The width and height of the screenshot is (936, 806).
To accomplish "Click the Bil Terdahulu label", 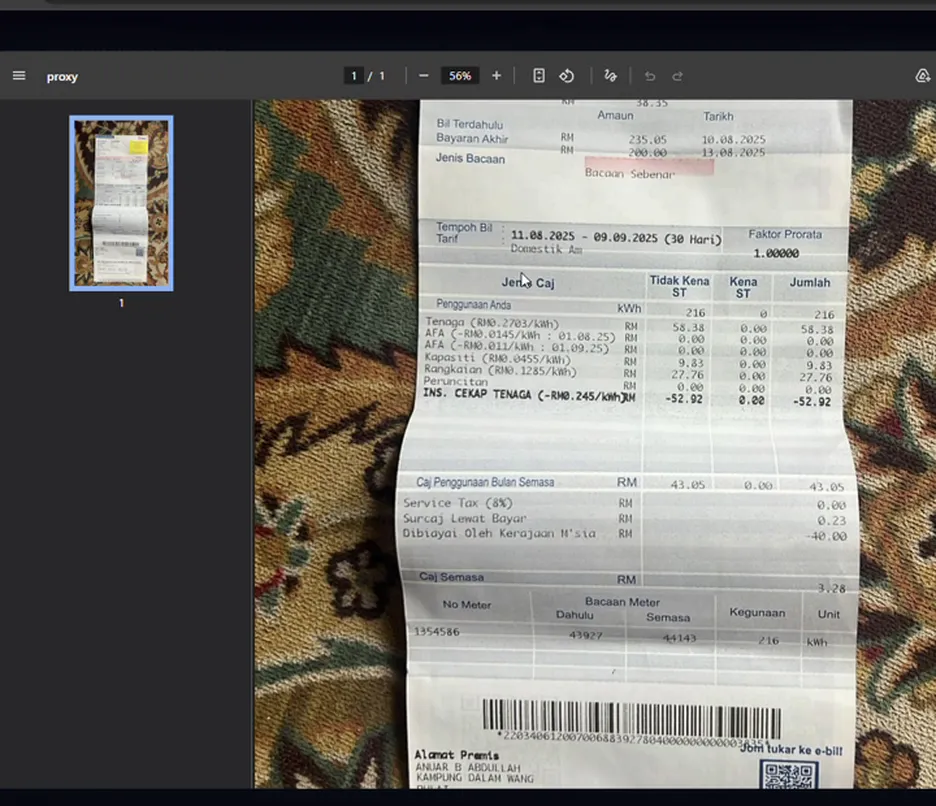I will pos(470,124).
